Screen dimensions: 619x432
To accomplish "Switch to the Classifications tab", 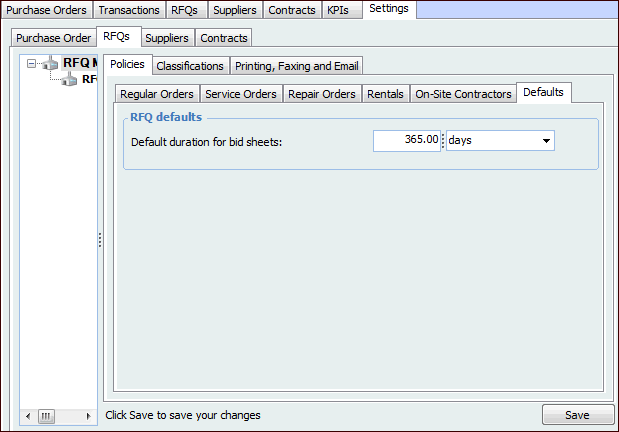I will (190, 66).
